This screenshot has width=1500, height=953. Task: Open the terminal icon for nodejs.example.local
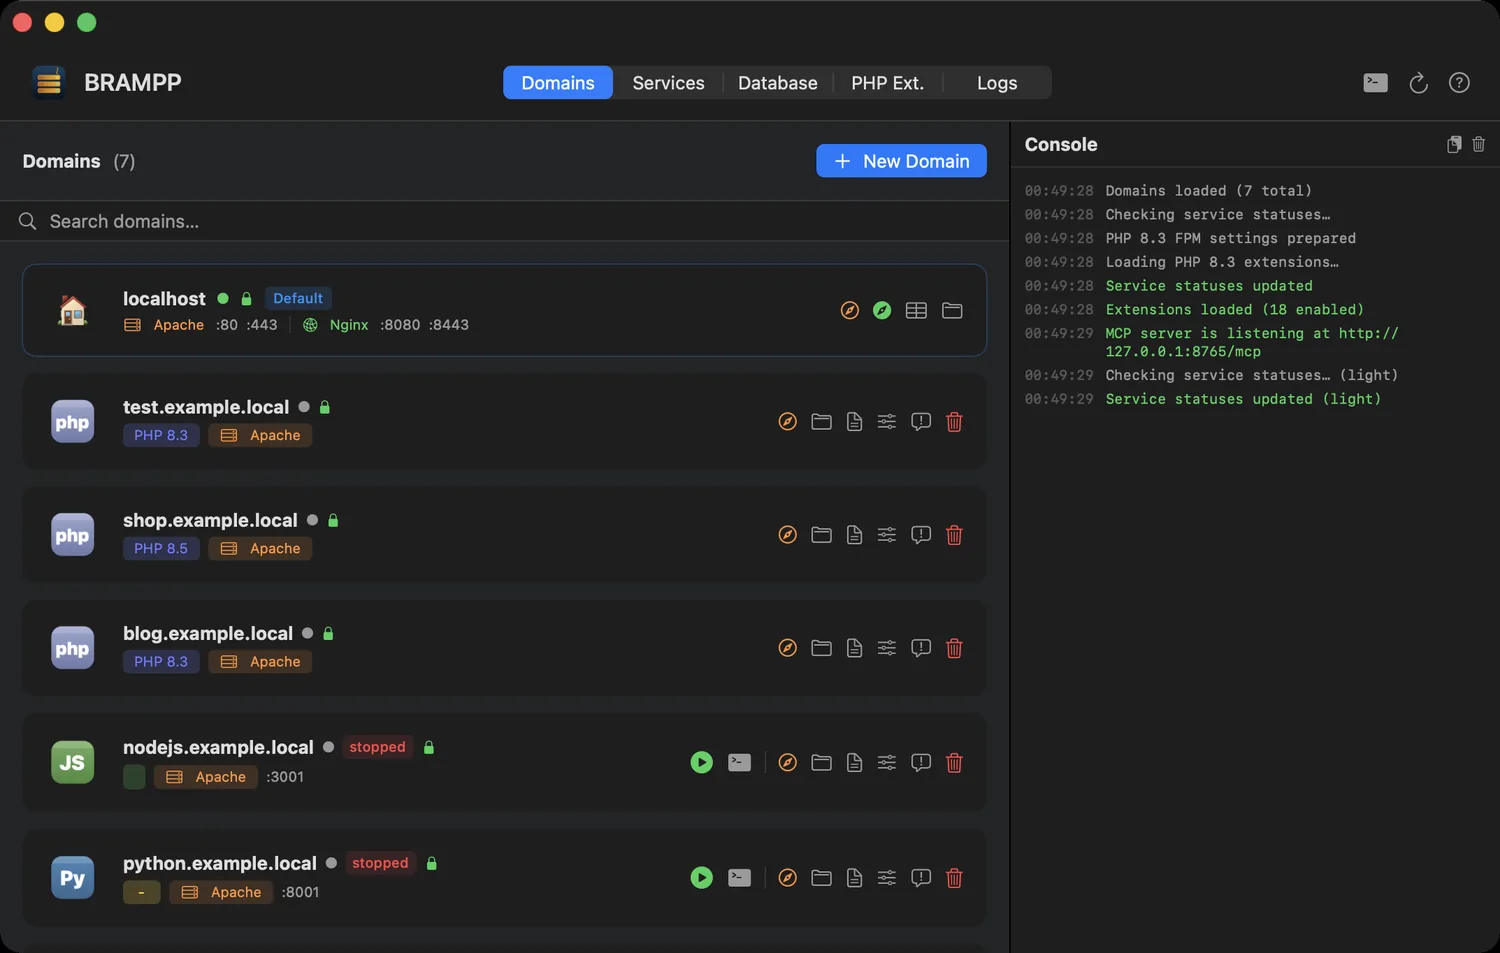tap(739, 762)
